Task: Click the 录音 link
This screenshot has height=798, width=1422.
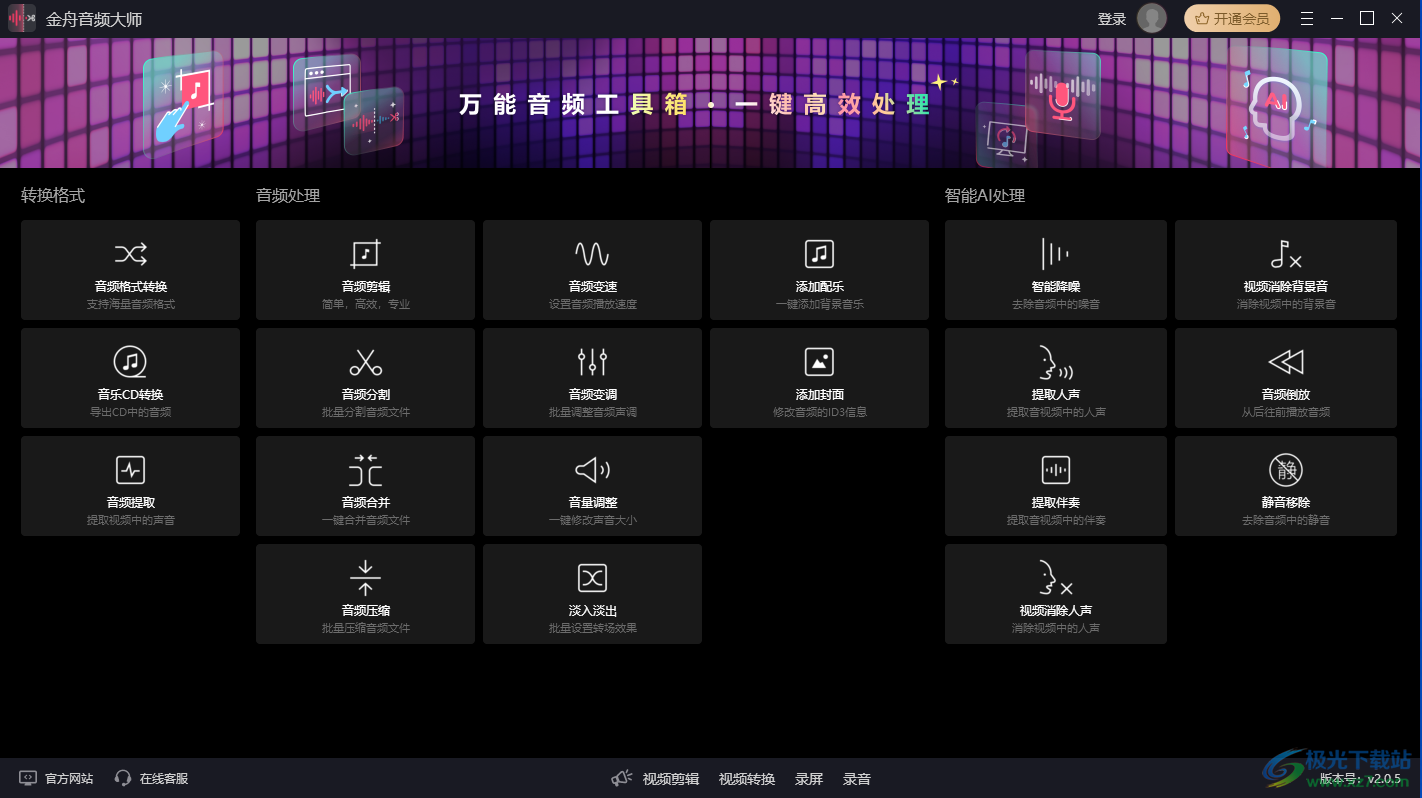Action: click(857, 779)
